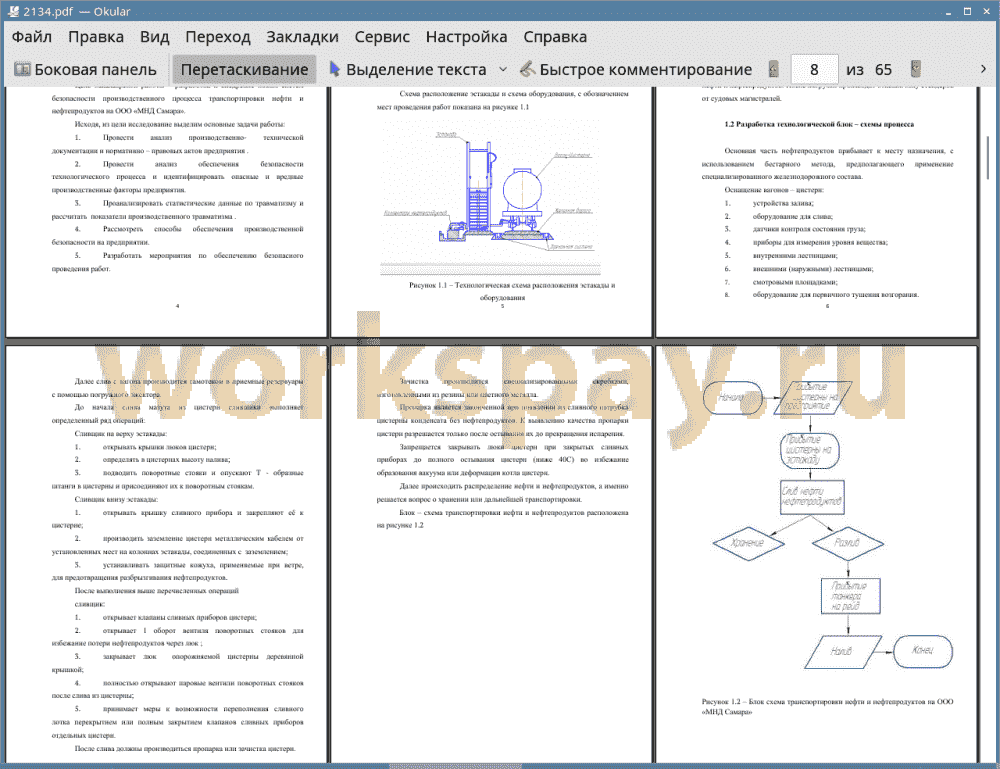Expand the selection tool dropdown arrow
The width and height of the screenshot is (1000, 769).
pyautogui.click(x=503, y=69)
